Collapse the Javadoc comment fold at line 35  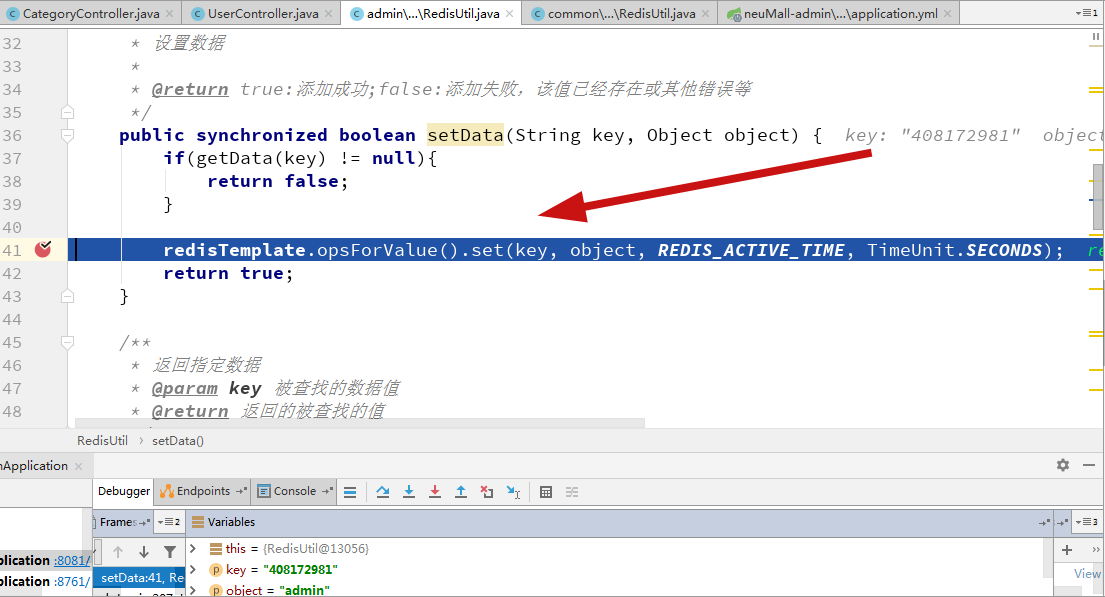pyautogui.click(x=68, y=112)
